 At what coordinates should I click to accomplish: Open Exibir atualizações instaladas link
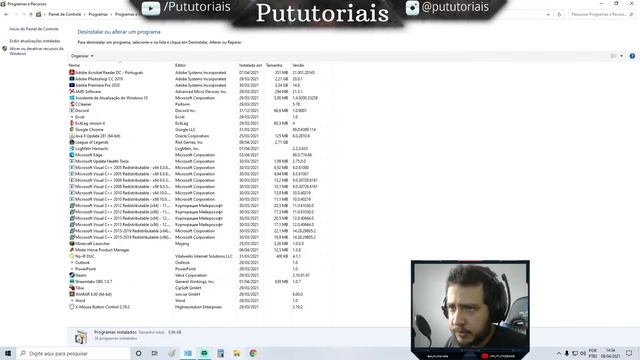(x=35, y=41)
